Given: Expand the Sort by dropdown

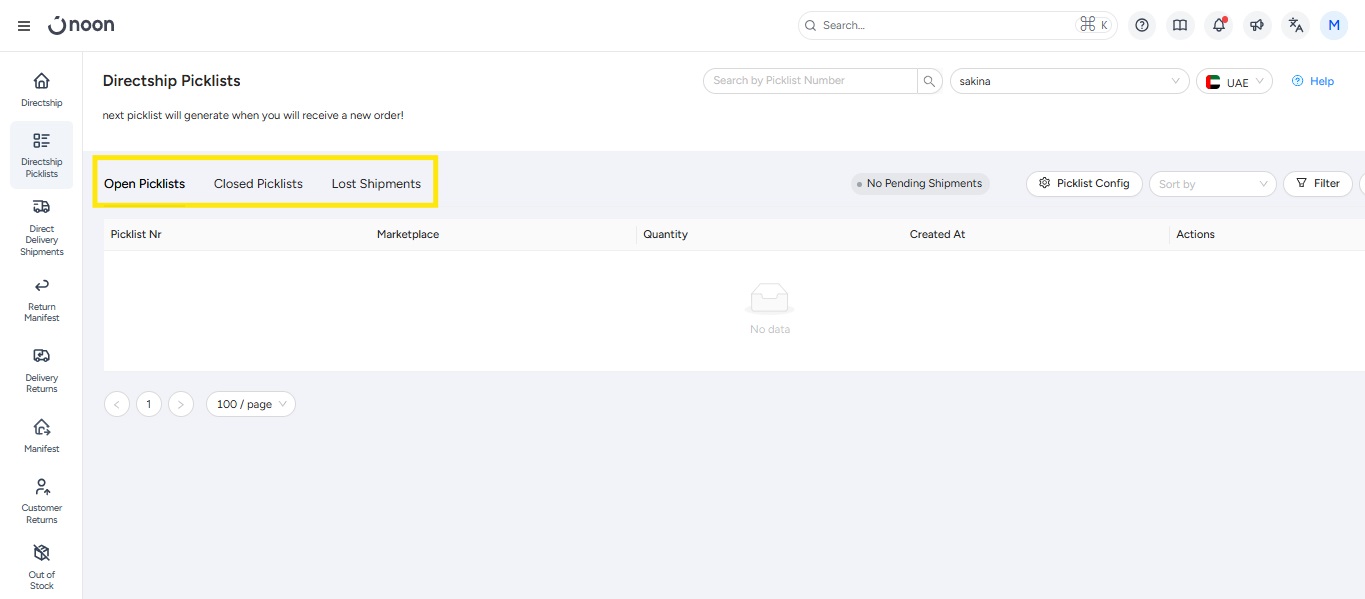Looking at the screenshot, I should tap(1213, 184).
